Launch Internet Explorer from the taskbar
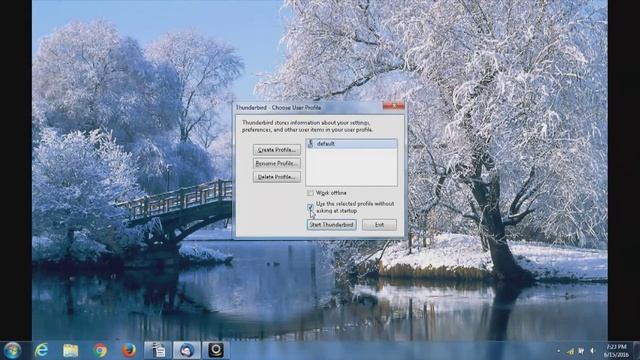 (x=41, y=351)
